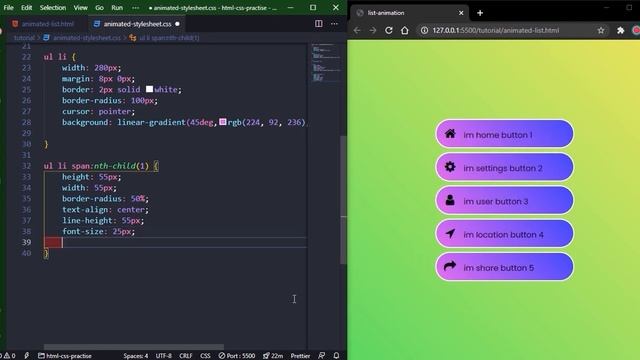The height and width of the screenshot is (360, 640).
Task: Click the gear icon on settings button
Action: pyautogui.click(x=450, y=167)
